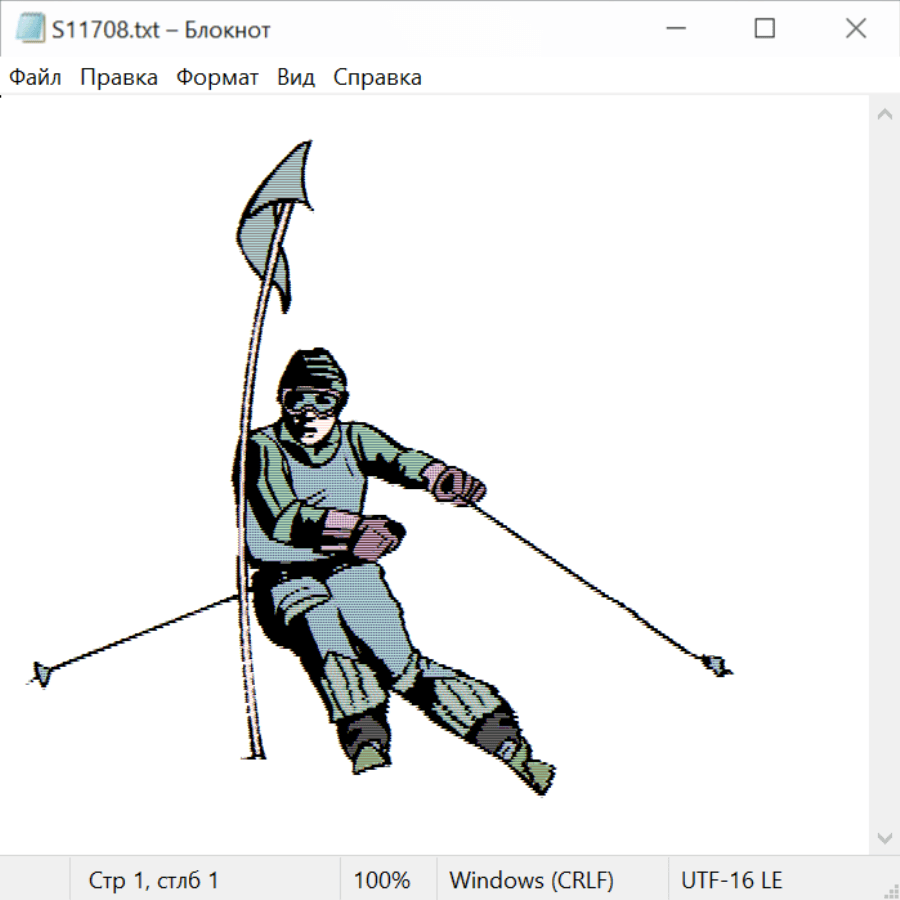Open the Формат menu

217,78
